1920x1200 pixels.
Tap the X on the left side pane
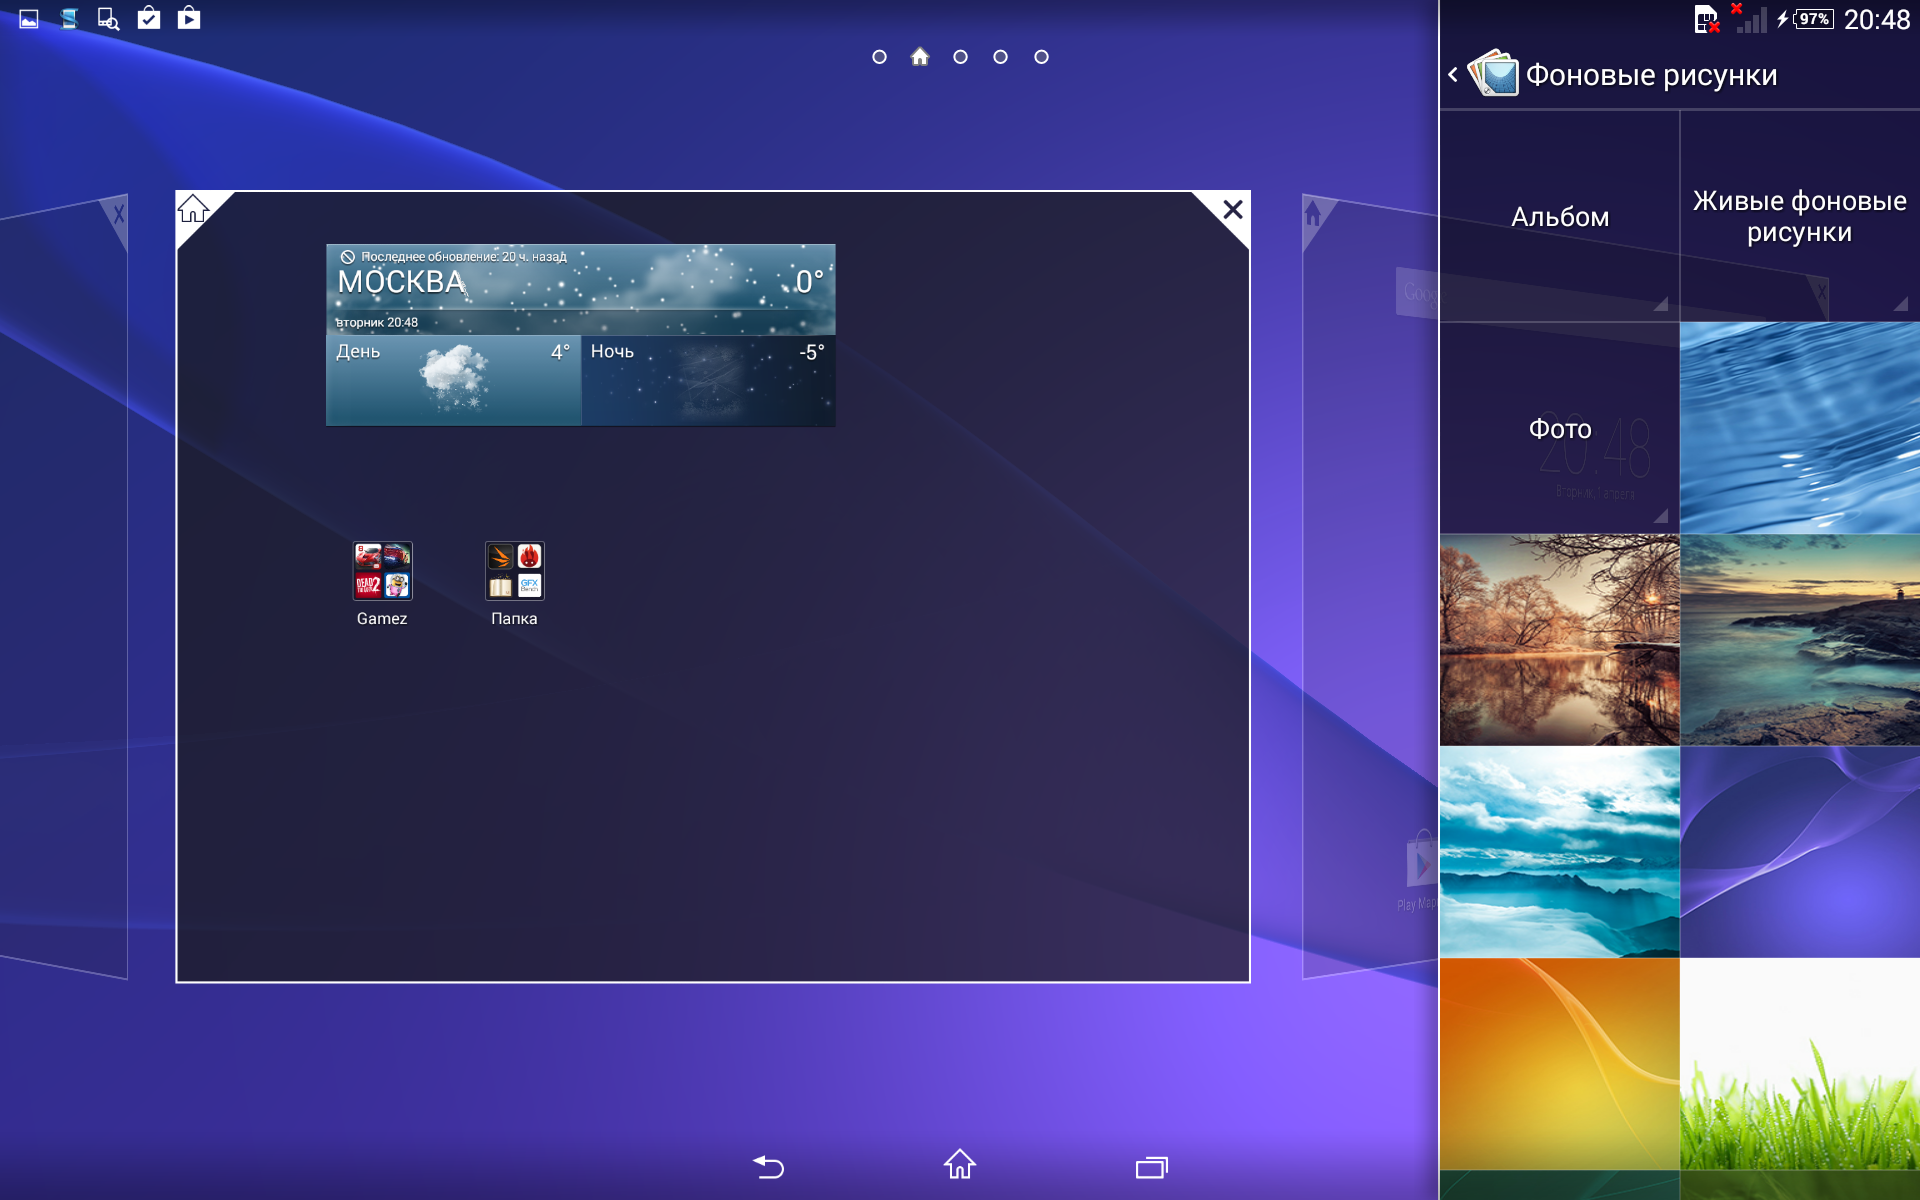118,214
